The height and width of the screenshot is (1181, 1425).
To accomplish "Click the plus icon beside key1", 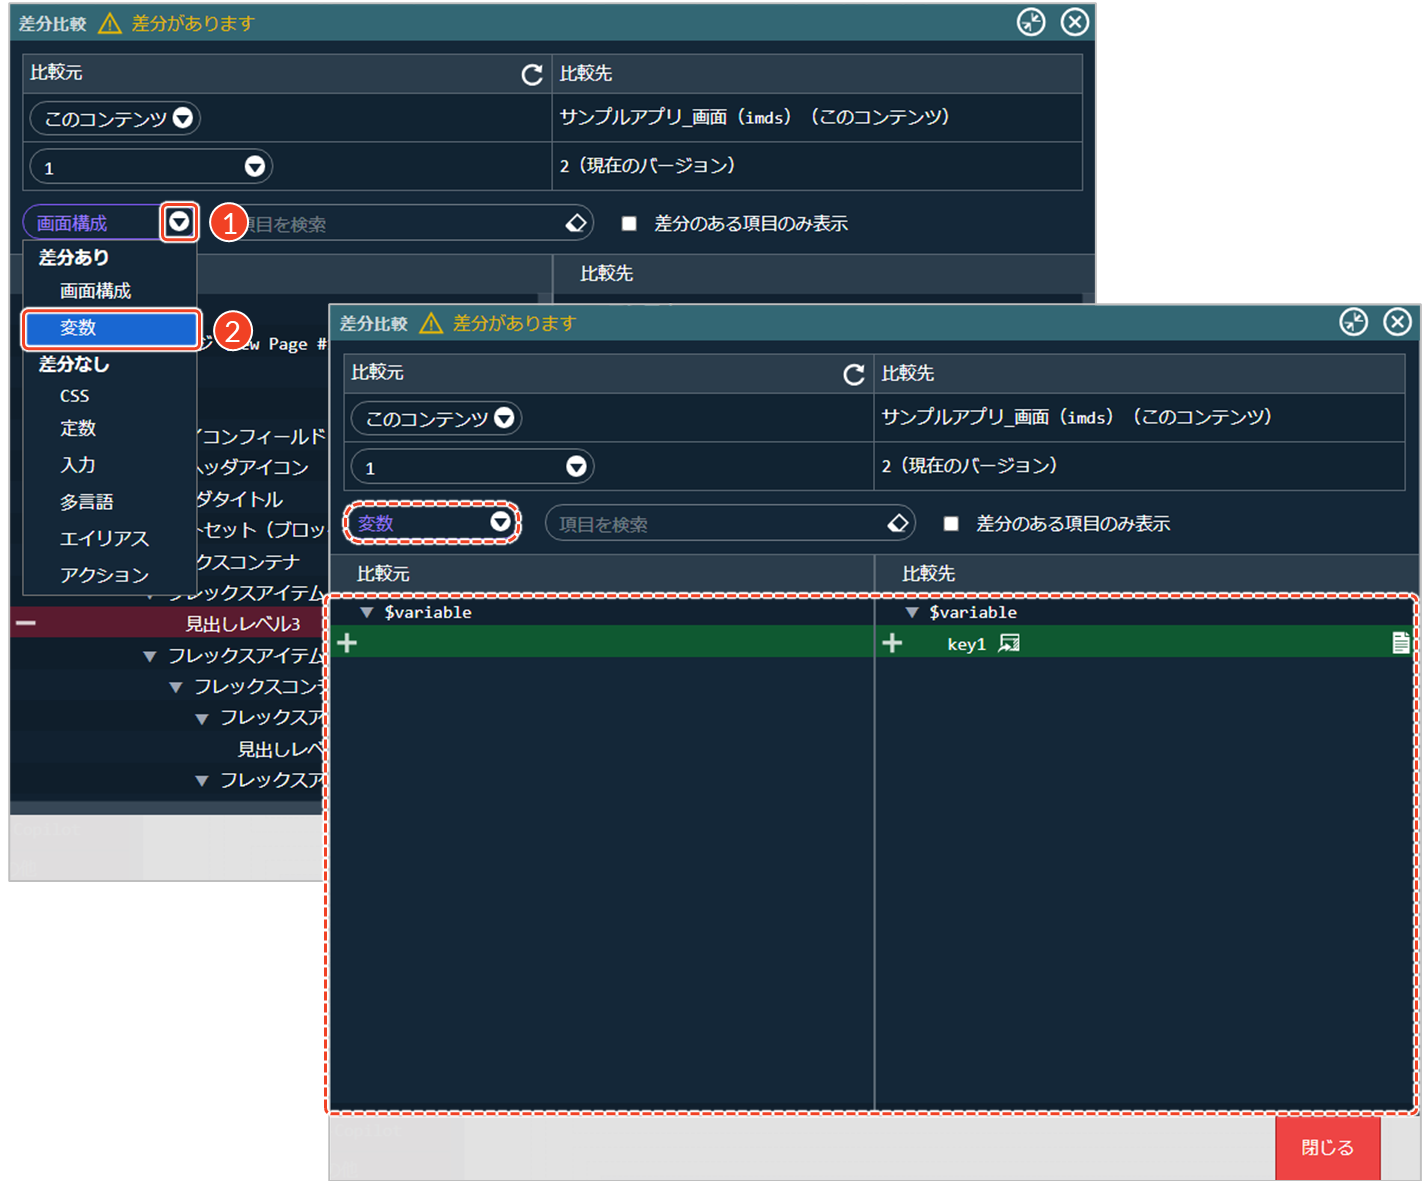I will [x=892, y=643].
